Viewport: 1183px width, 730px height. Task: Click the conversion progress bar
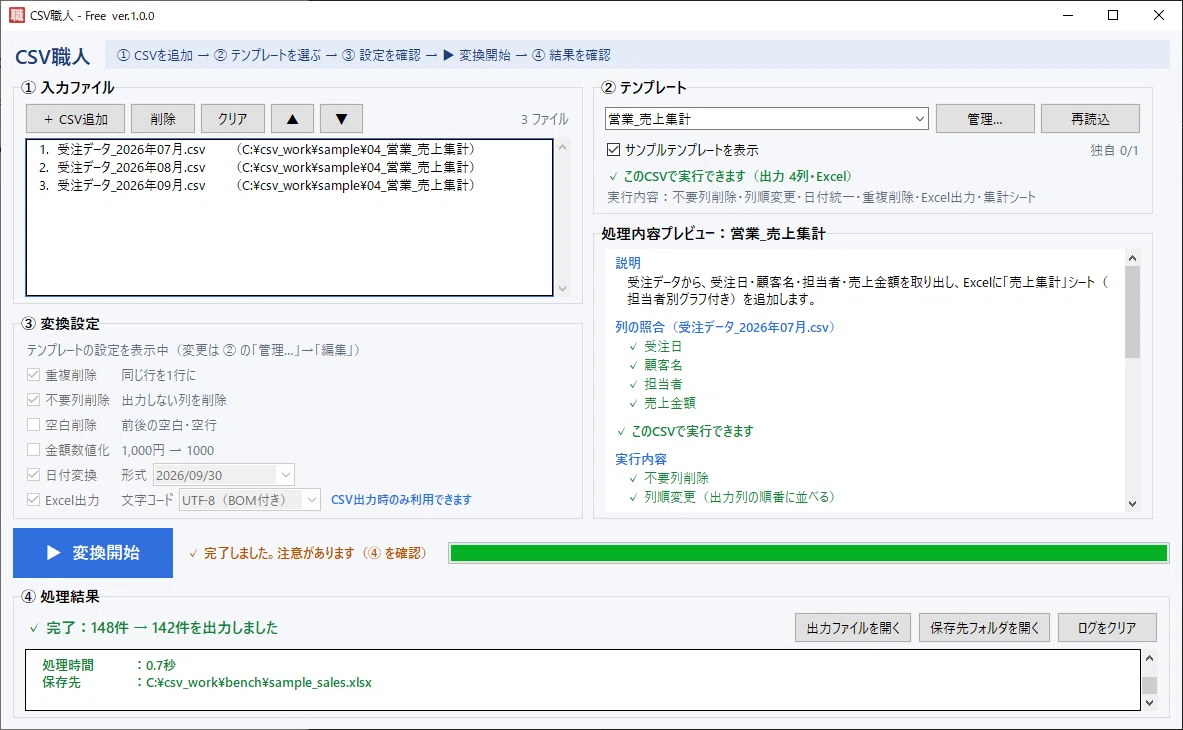click(x=809, y=553)
